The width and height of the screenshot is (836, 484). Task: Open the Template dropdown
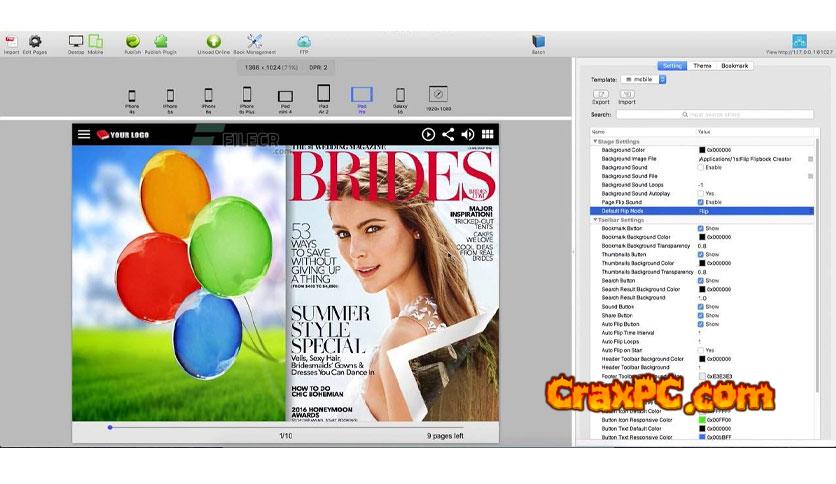(x=644, y=79)
